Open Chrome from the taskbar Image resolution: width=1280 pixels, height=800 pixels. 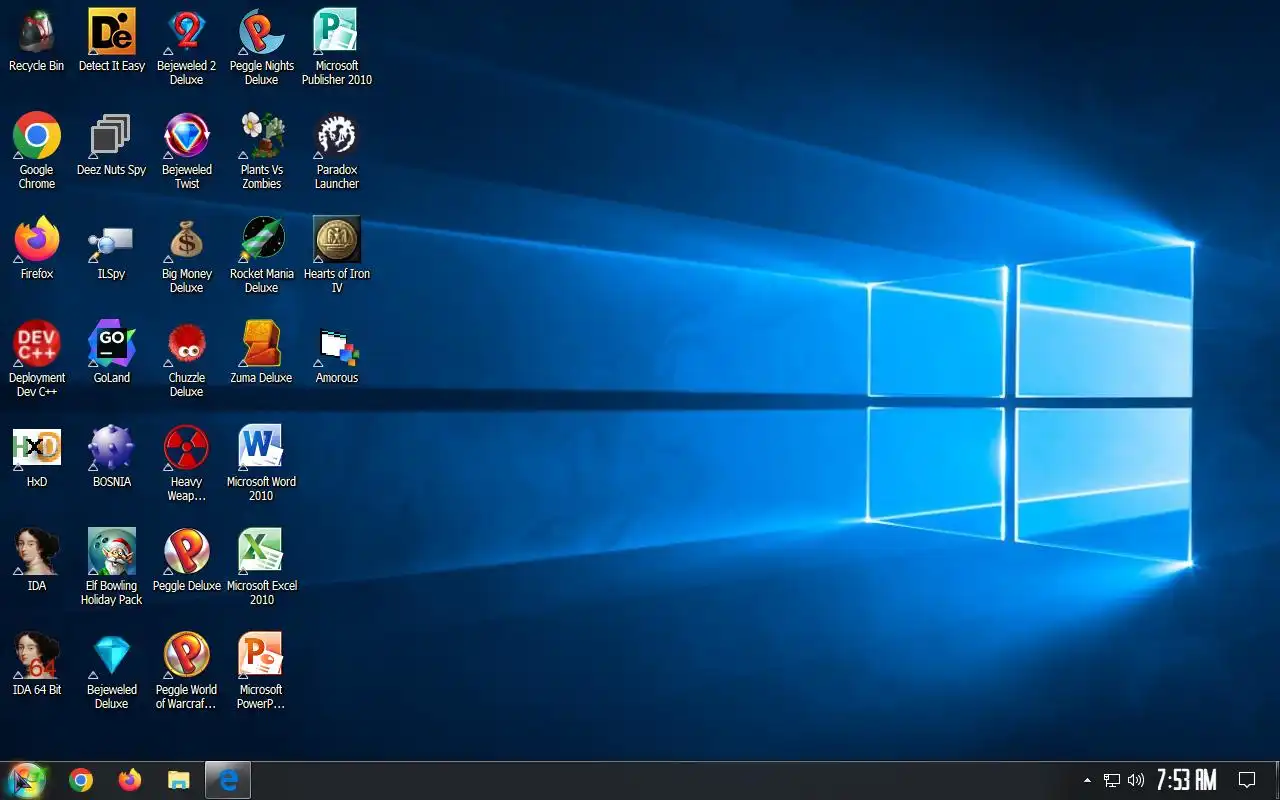coord(81,781)
